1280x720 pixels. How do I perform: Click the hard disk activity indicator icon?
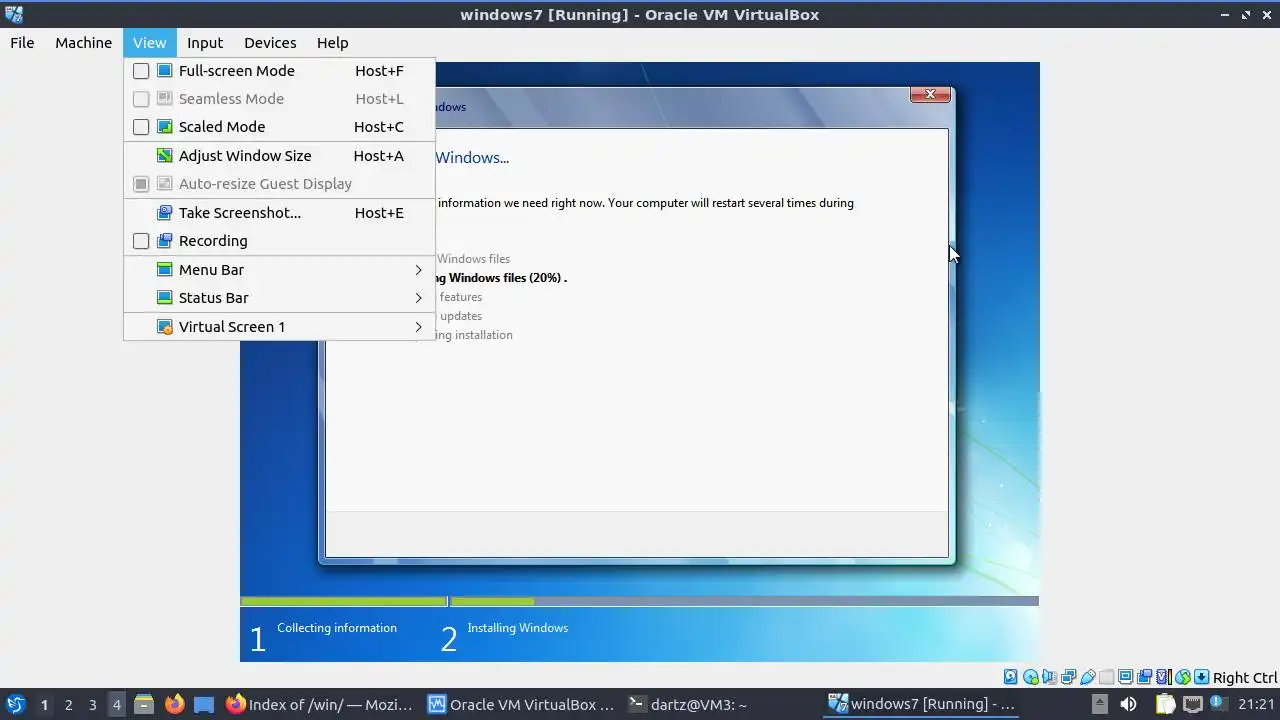1010,677
